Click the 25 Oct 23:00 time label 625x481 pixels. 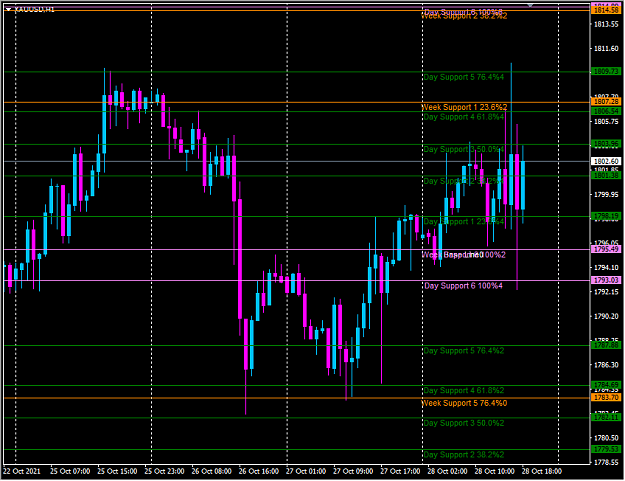tap(164, 471)
